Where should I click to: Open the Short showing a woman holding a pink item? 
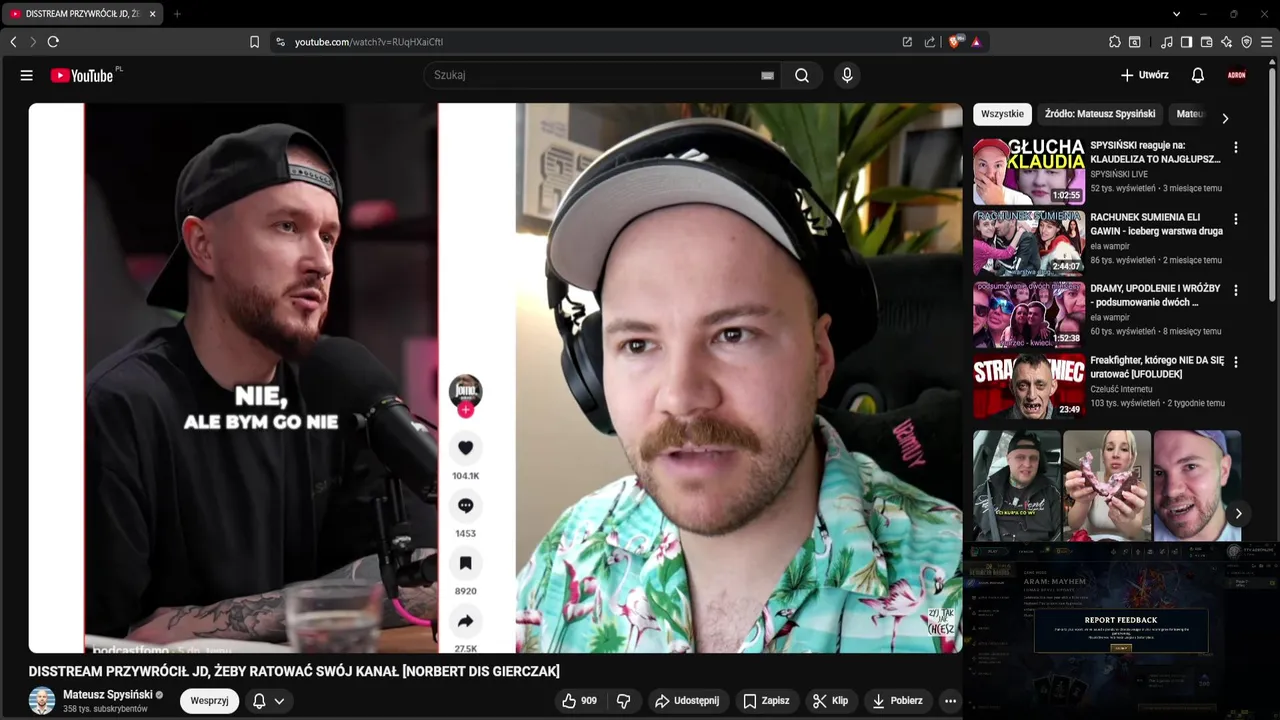click(1107, 486)
